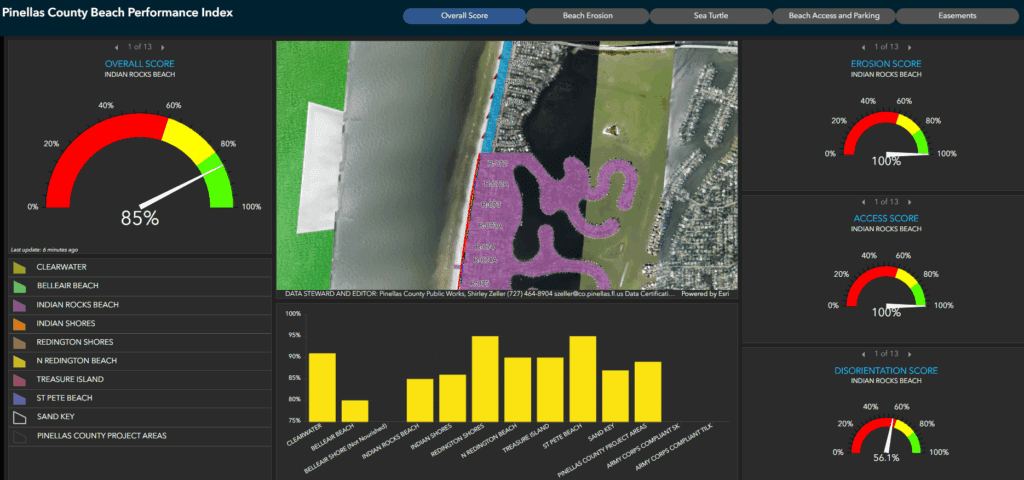Show previous item in Access Score panel
This screenshot has width=1024, height=480.
pyautogui.click(x=860, y=202)
